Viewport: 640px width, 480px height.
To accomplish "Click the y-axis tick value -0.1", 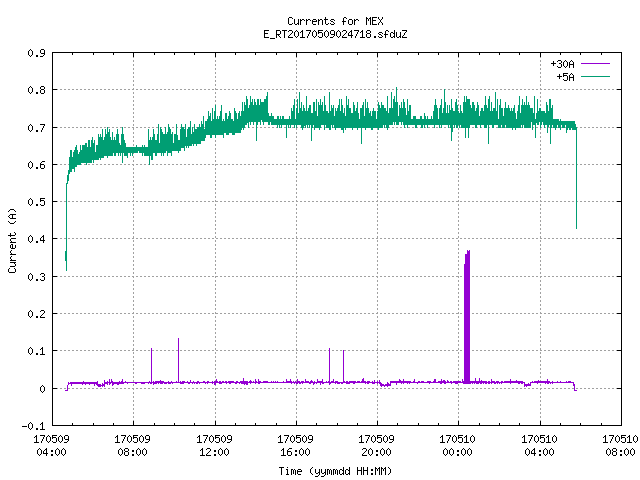I will [33, 426].
